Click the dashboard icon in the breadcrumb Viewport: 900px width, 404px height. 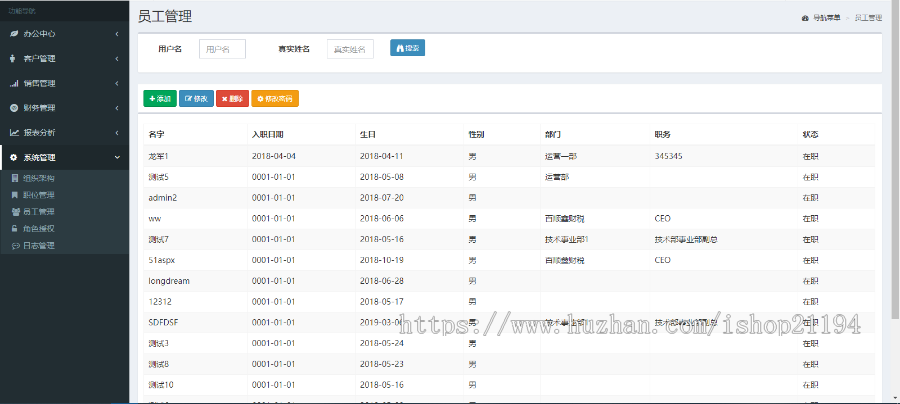click(x=805, y=18)
